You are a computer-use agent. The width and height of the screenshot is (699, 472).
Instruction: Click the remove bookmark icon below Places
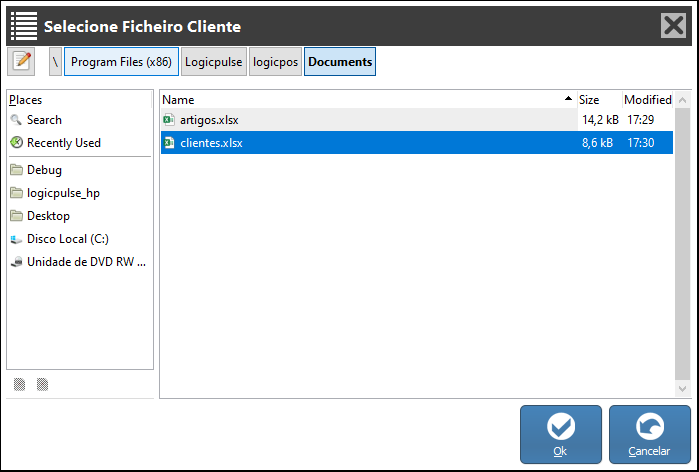point(42,384)
